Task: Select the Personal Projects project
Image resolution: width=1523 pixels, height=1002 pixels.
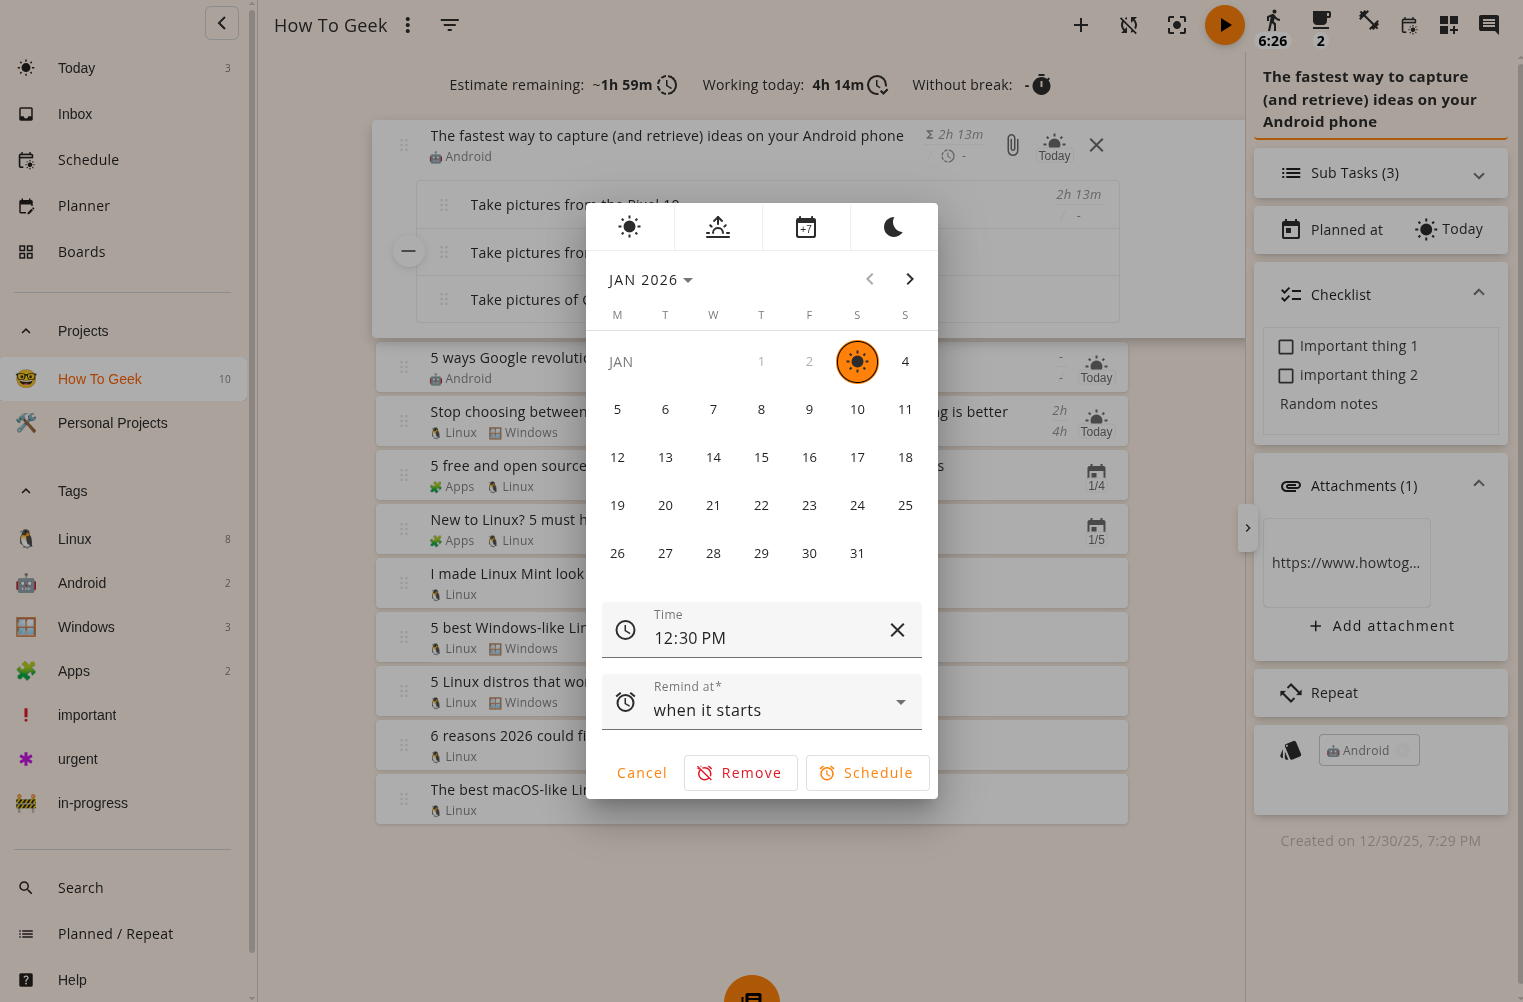Action: [124, 423]
